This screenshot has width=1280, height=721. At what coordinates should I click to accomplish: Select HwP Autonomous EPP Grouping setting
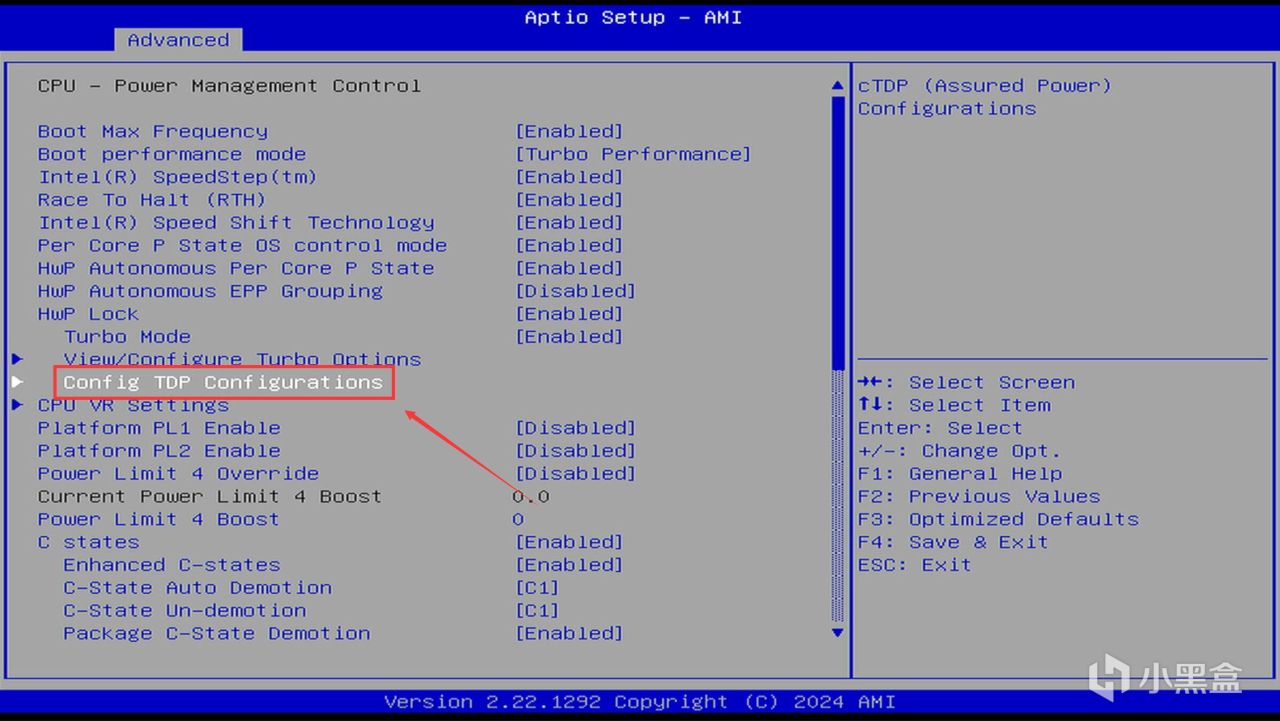coord(210,291)
